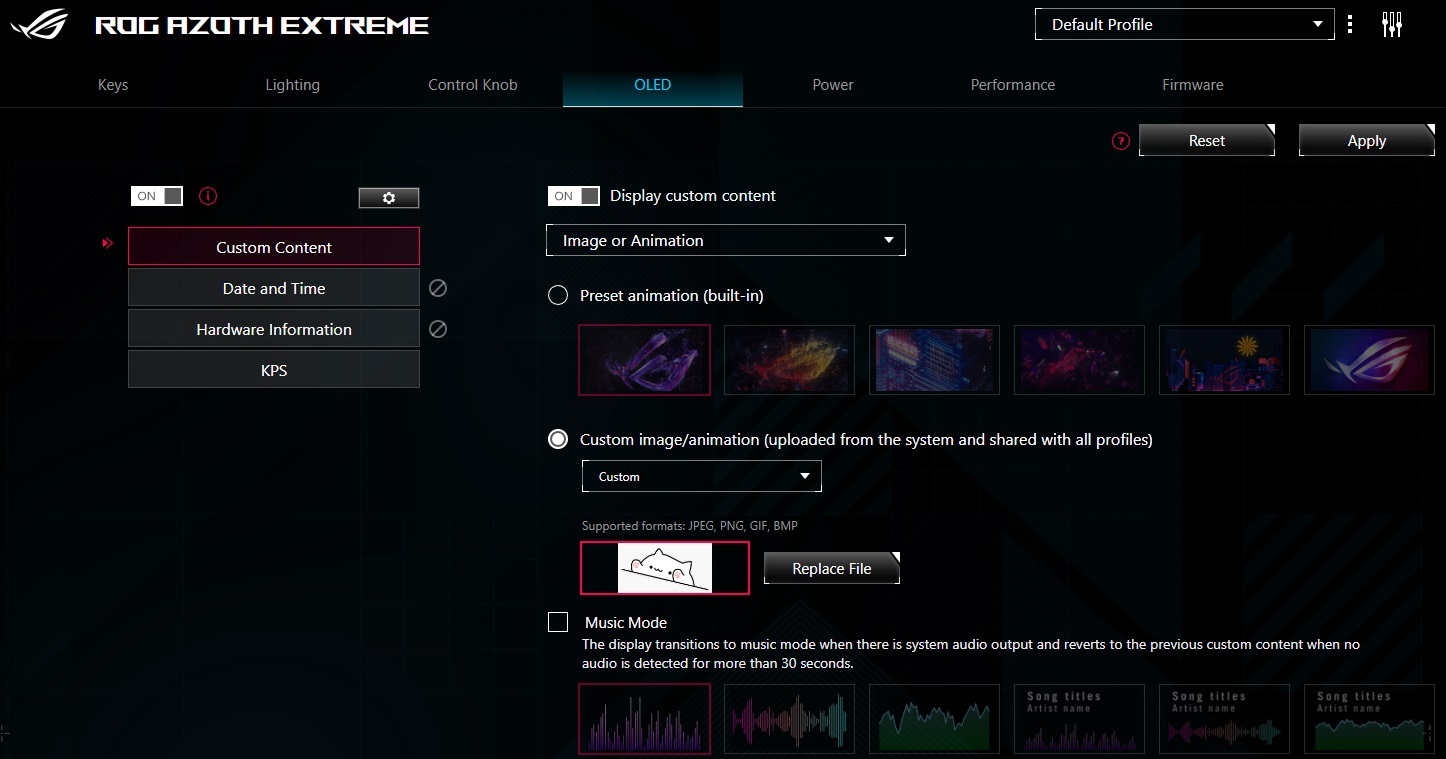
Task: Open the Default Profile dropdown
Action: (1184, 24)
